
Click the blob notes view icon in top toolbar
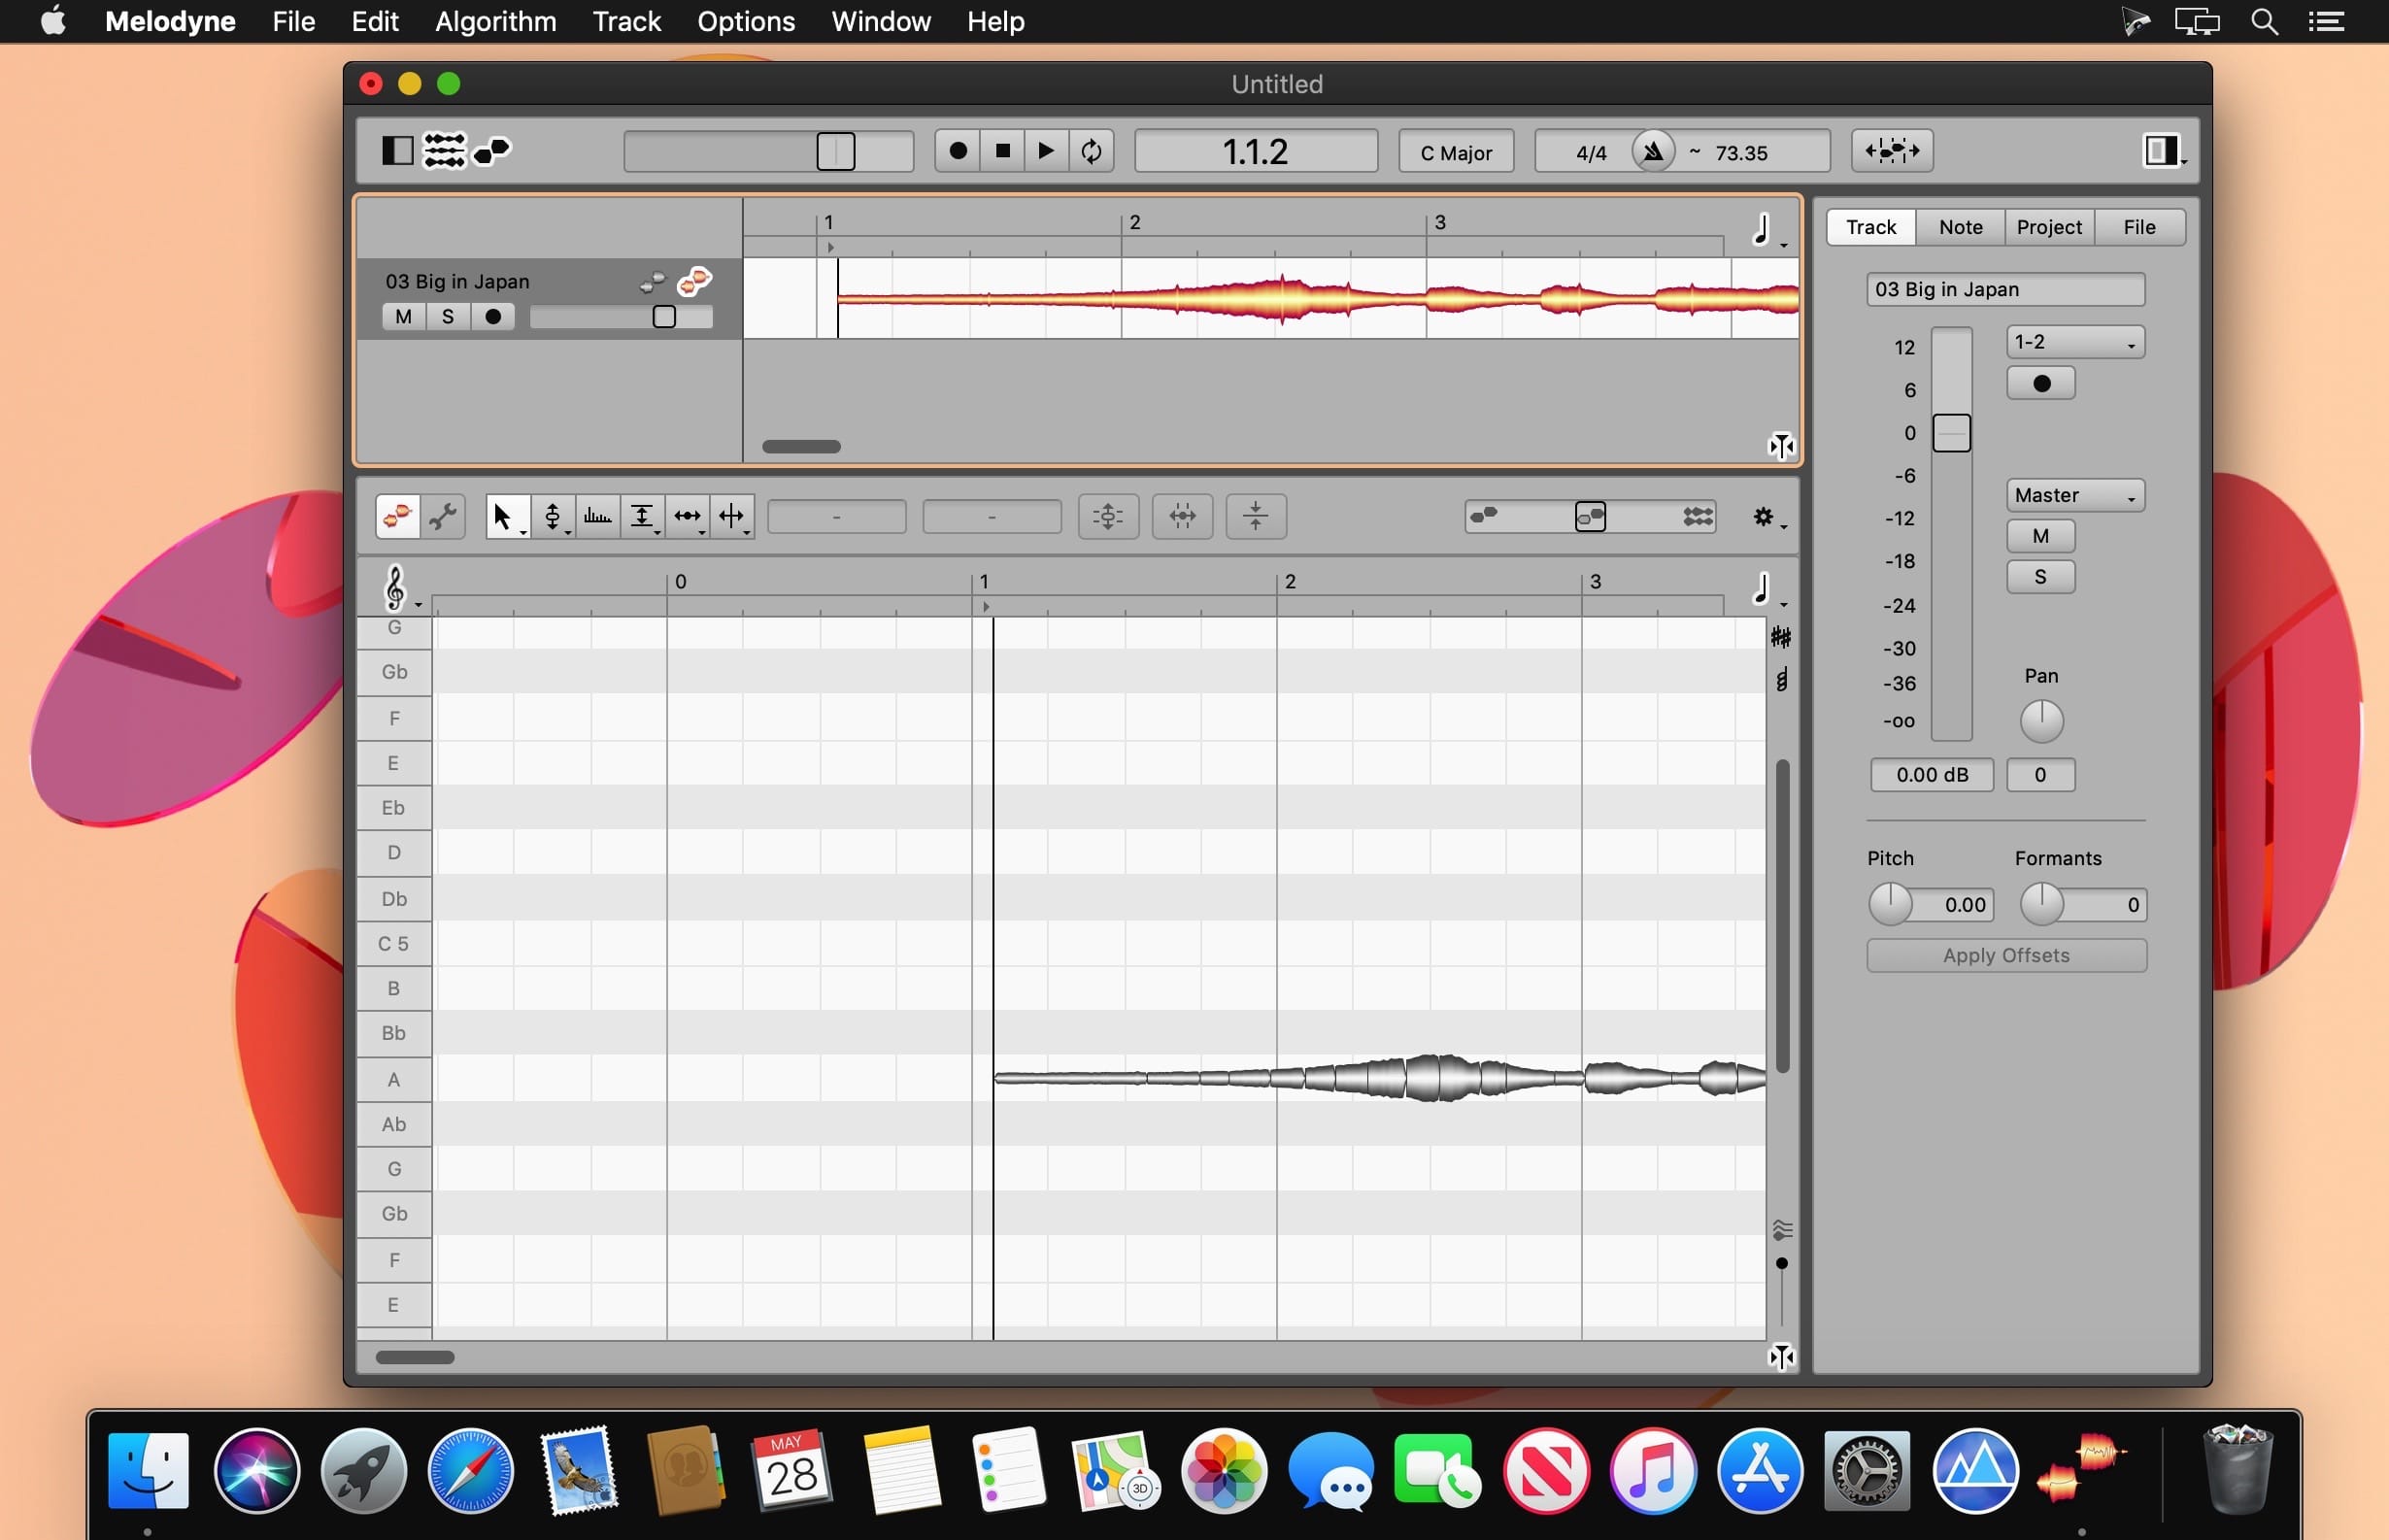point(492,151)
